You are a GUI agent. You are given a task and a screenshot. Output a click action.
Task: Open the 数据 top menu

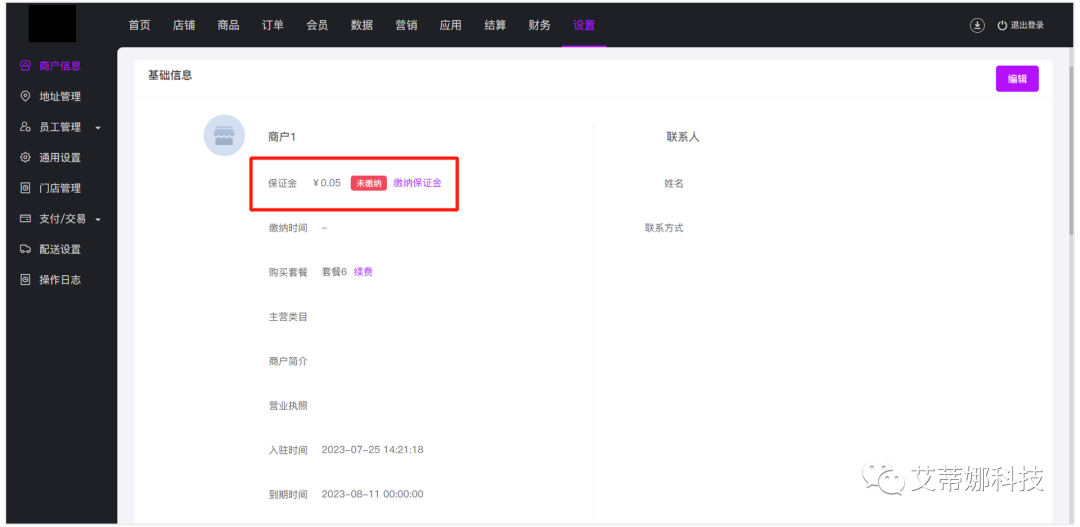pyautogui.click(x=362, y=25)
